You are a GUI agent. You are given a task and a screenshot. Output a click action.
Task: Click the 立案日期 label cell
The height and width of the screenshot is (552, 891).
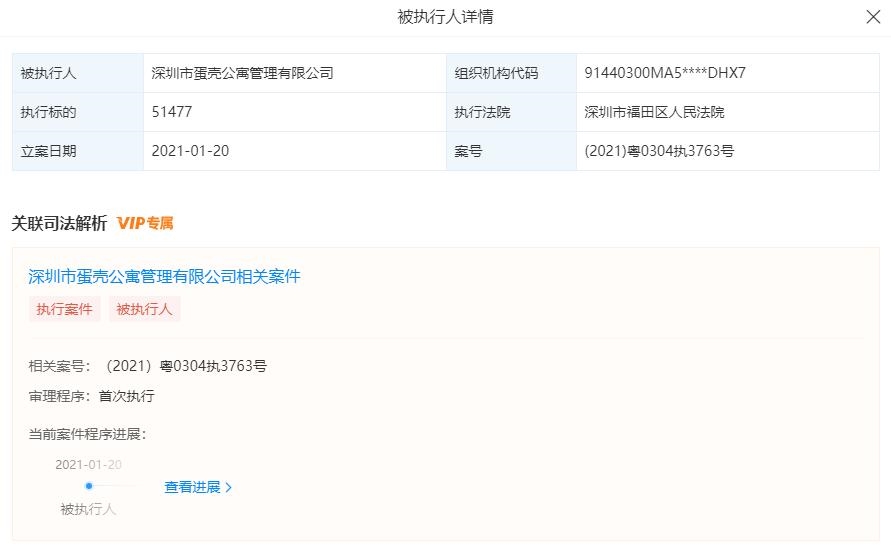coord(78,151)
